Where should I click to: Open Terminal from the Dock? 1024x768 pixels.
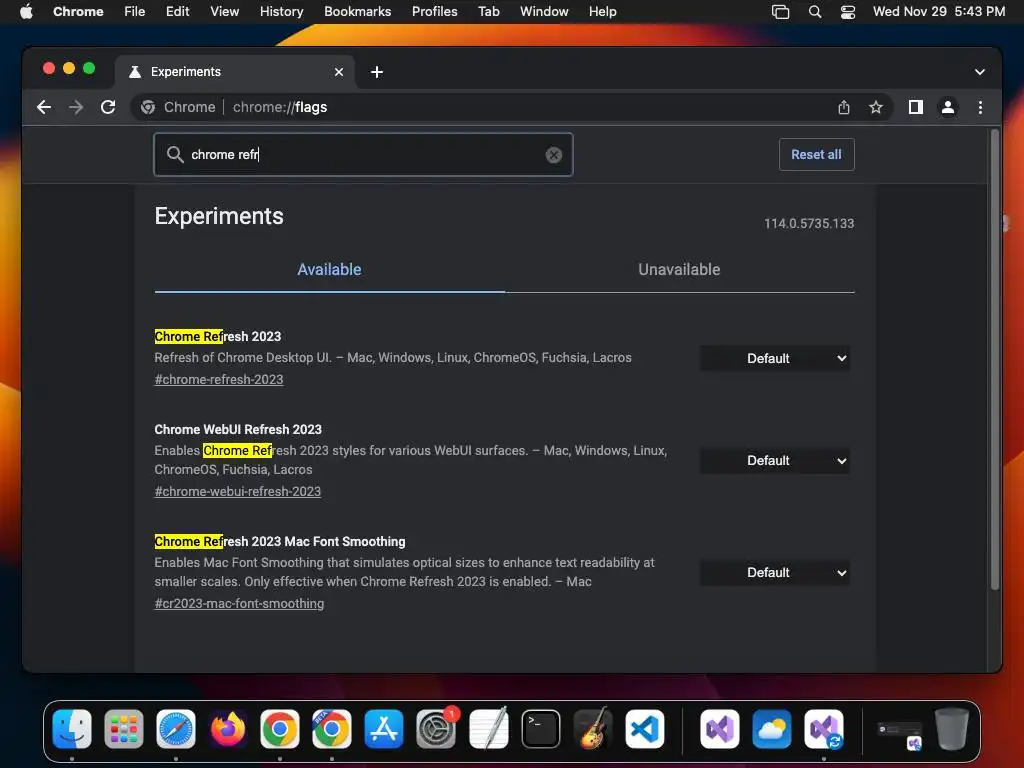pos(541,729)
